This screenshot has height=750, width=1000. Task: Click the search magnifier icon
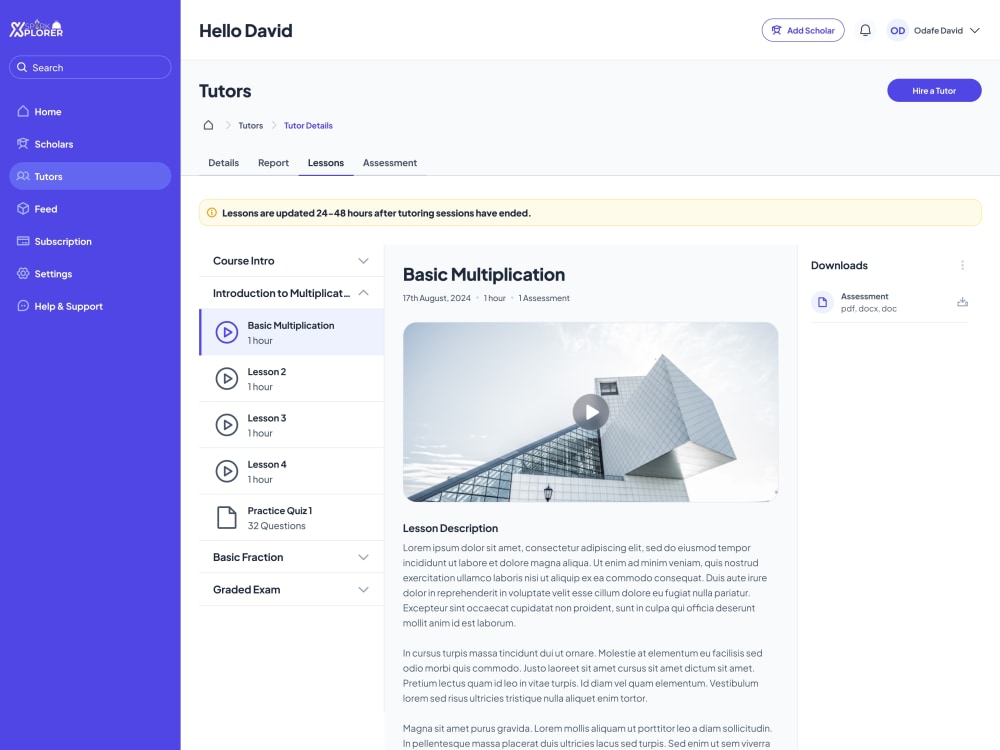tap(22, 67)
